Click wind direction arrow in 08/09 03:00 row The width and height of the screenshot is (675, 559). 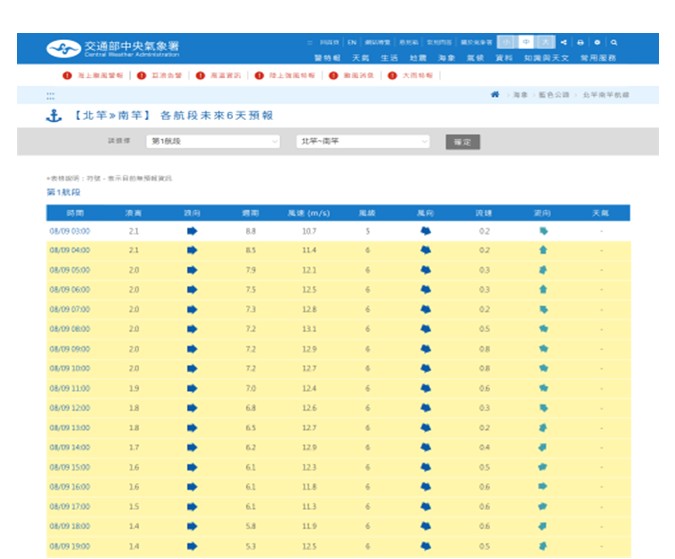426,231
